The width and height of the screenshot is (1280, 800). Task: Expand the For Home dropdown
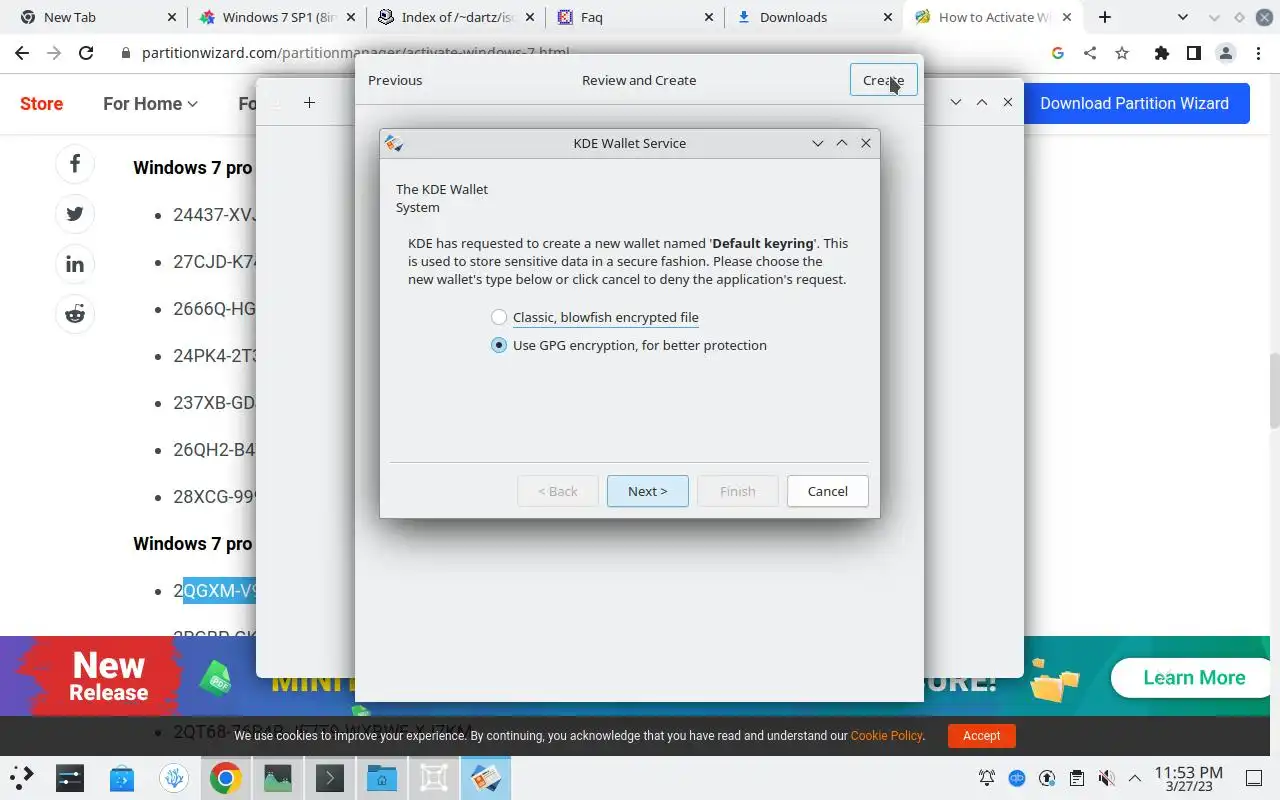tap(150, 103)
